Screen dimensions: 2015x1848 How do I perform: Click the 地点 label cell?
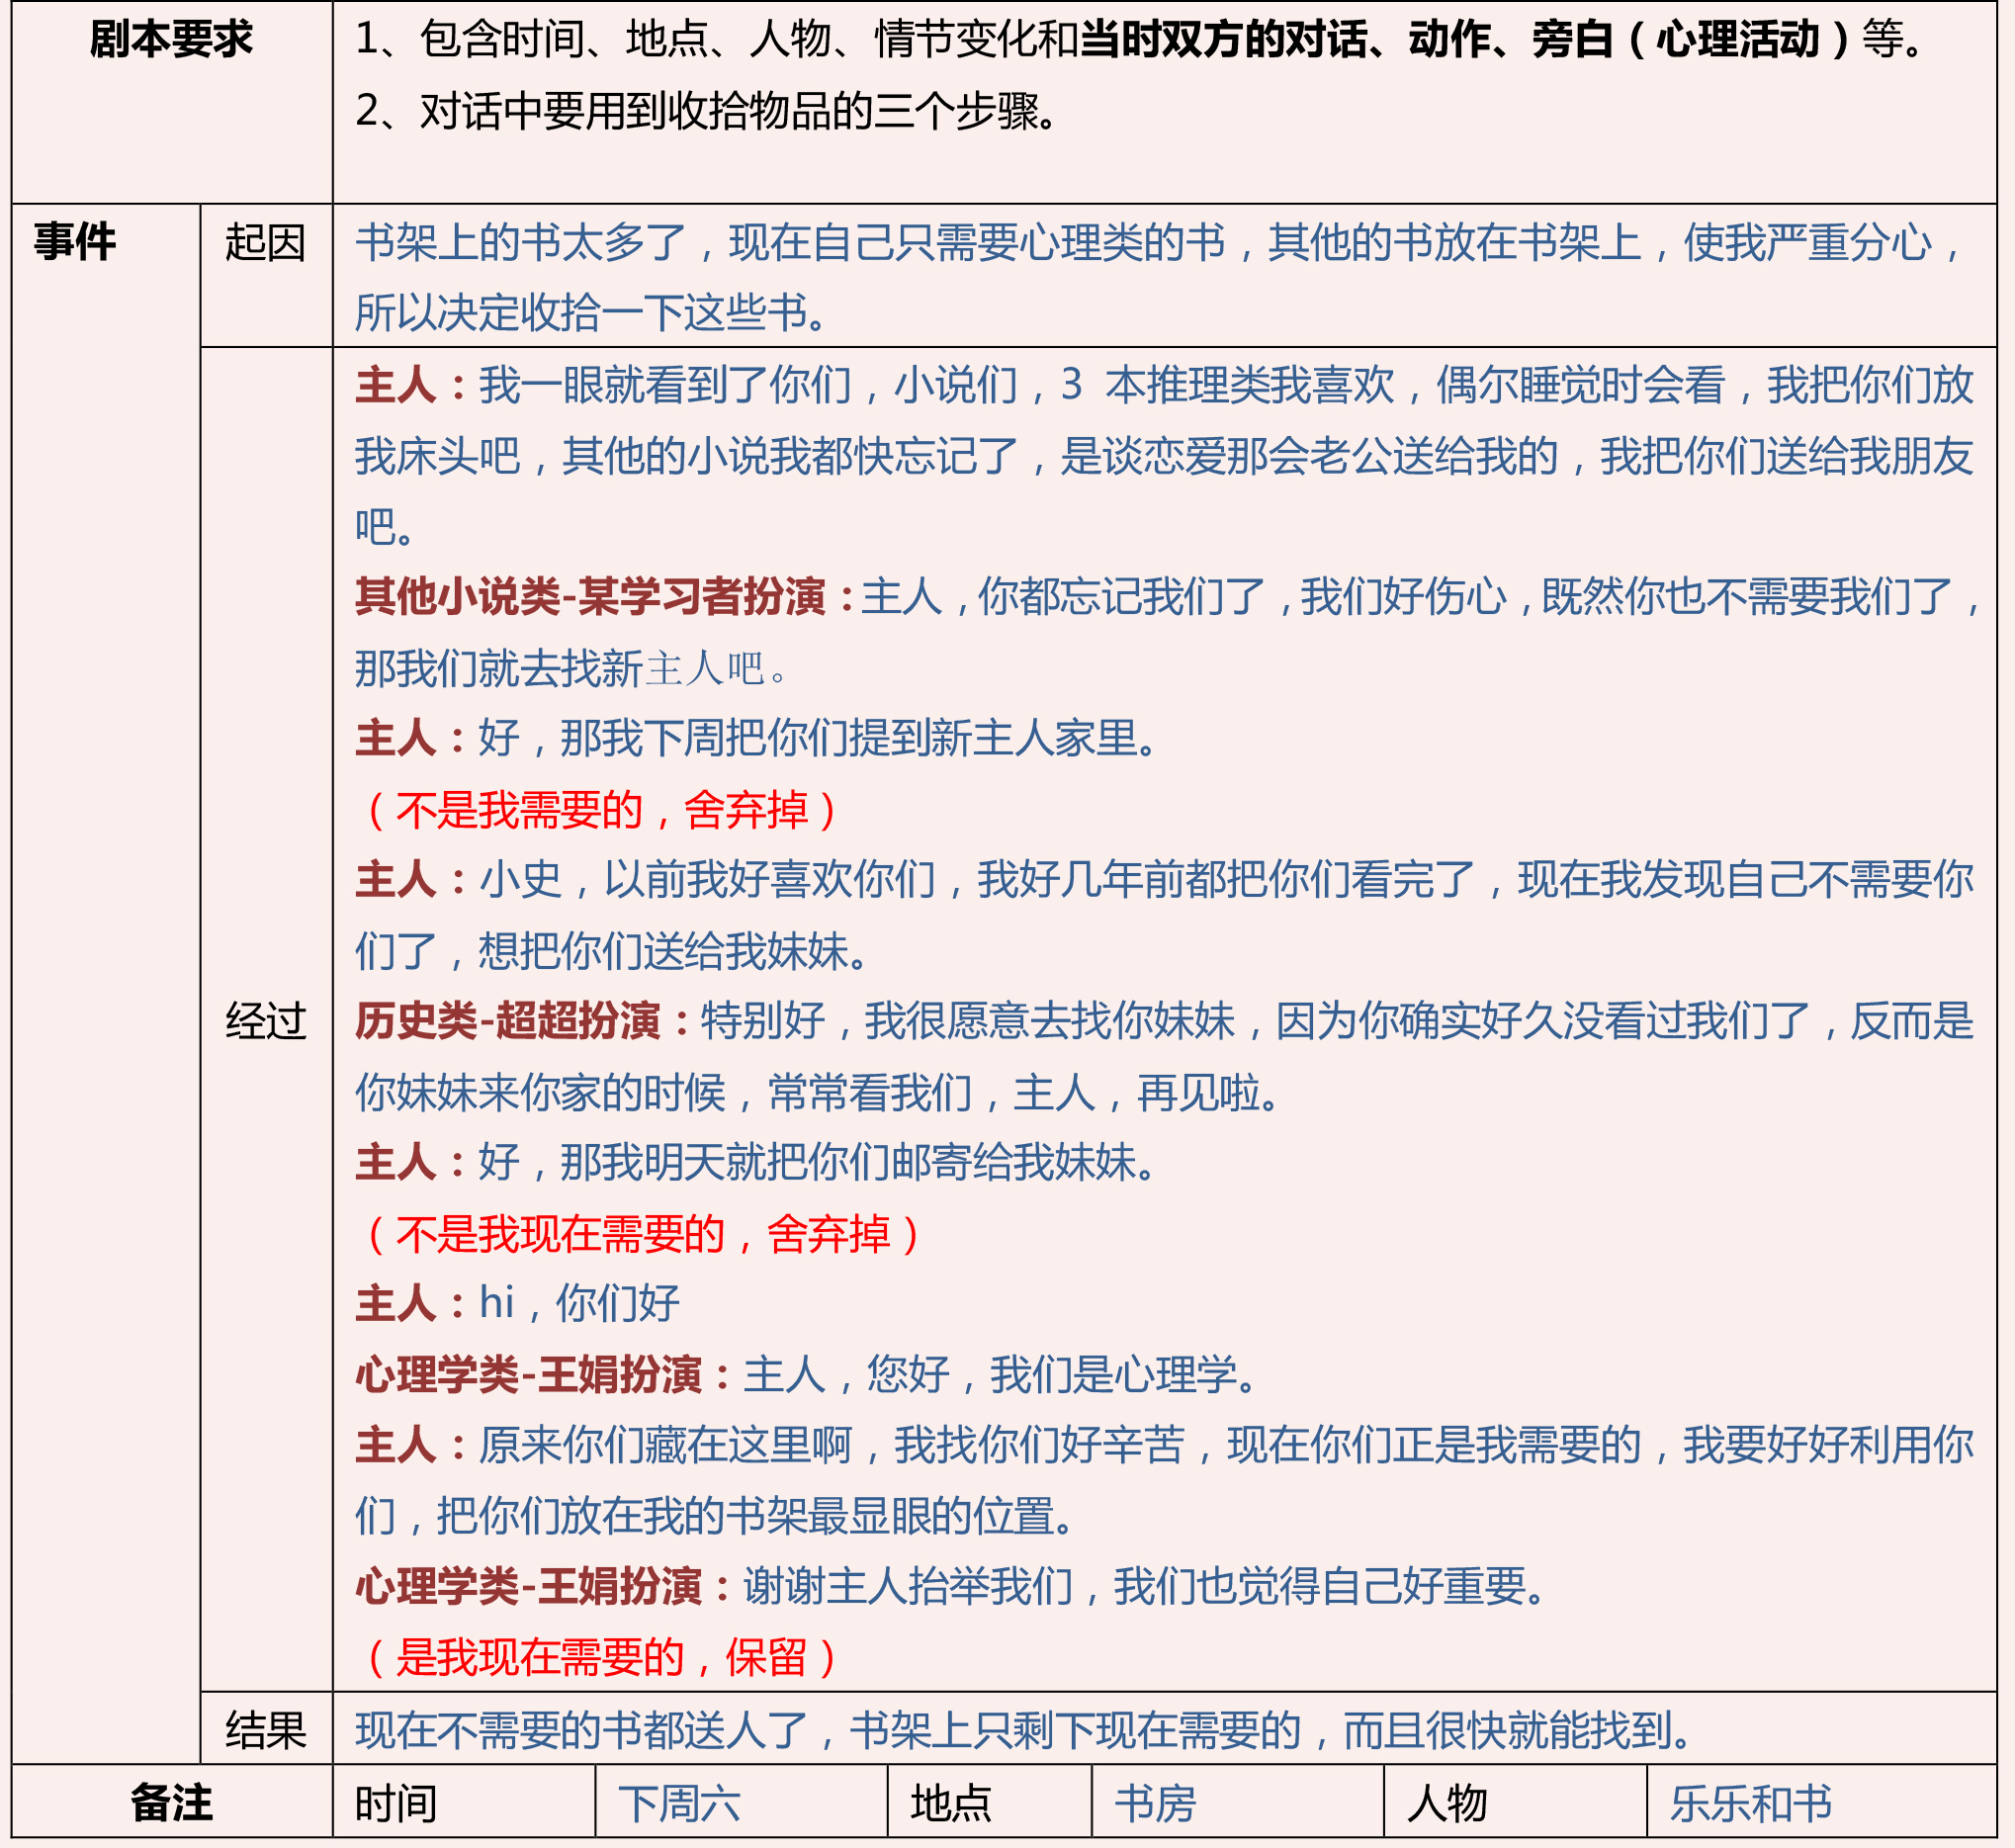[x=950, y=1804]
